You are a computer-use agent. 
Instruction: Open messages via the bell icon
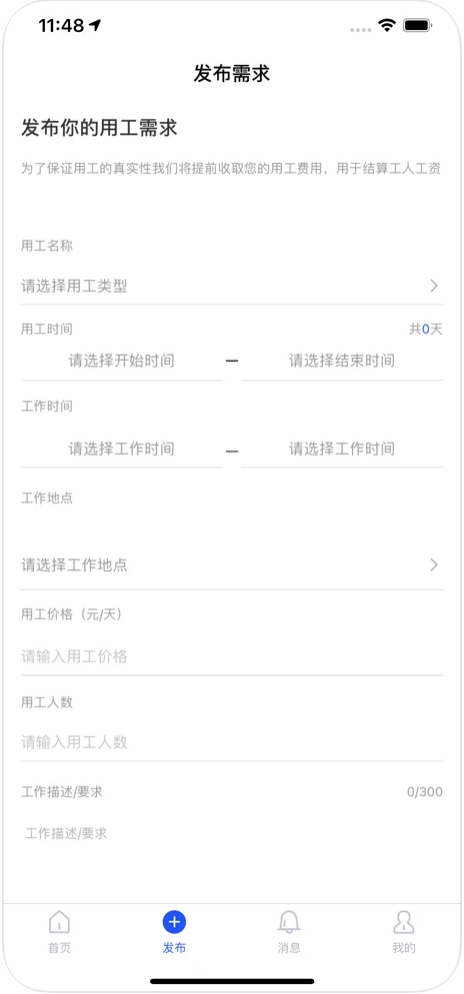[289, 922]
